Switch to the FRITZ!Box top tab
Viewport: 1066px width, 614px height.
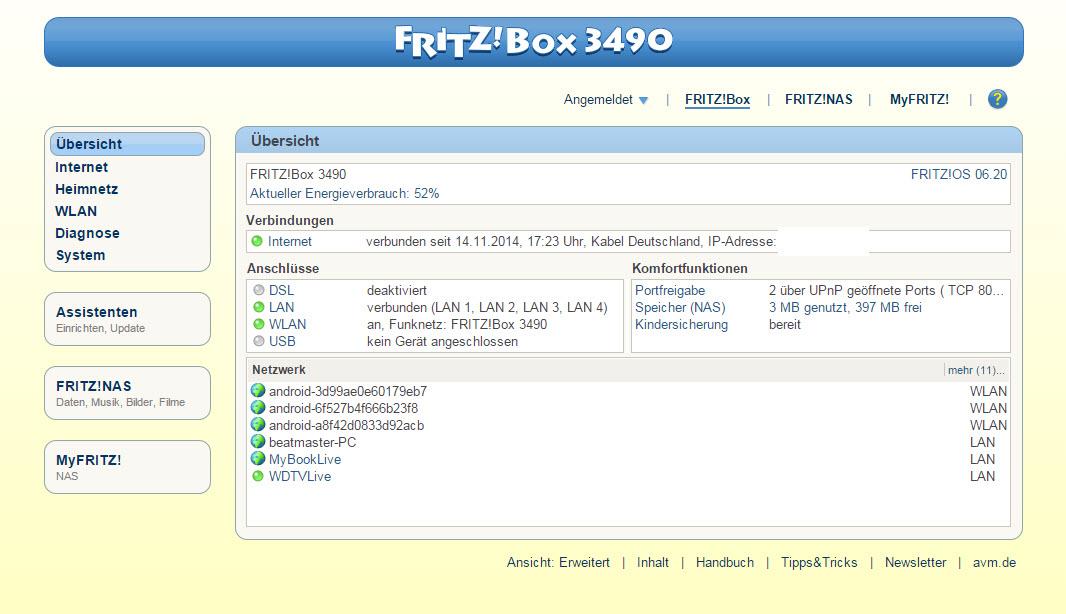click(717, 99)
